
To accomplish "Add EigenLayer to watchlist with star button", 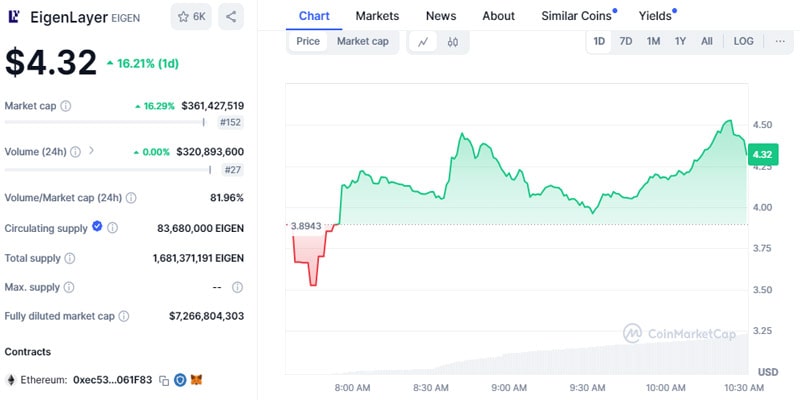I will coord(191,17).
